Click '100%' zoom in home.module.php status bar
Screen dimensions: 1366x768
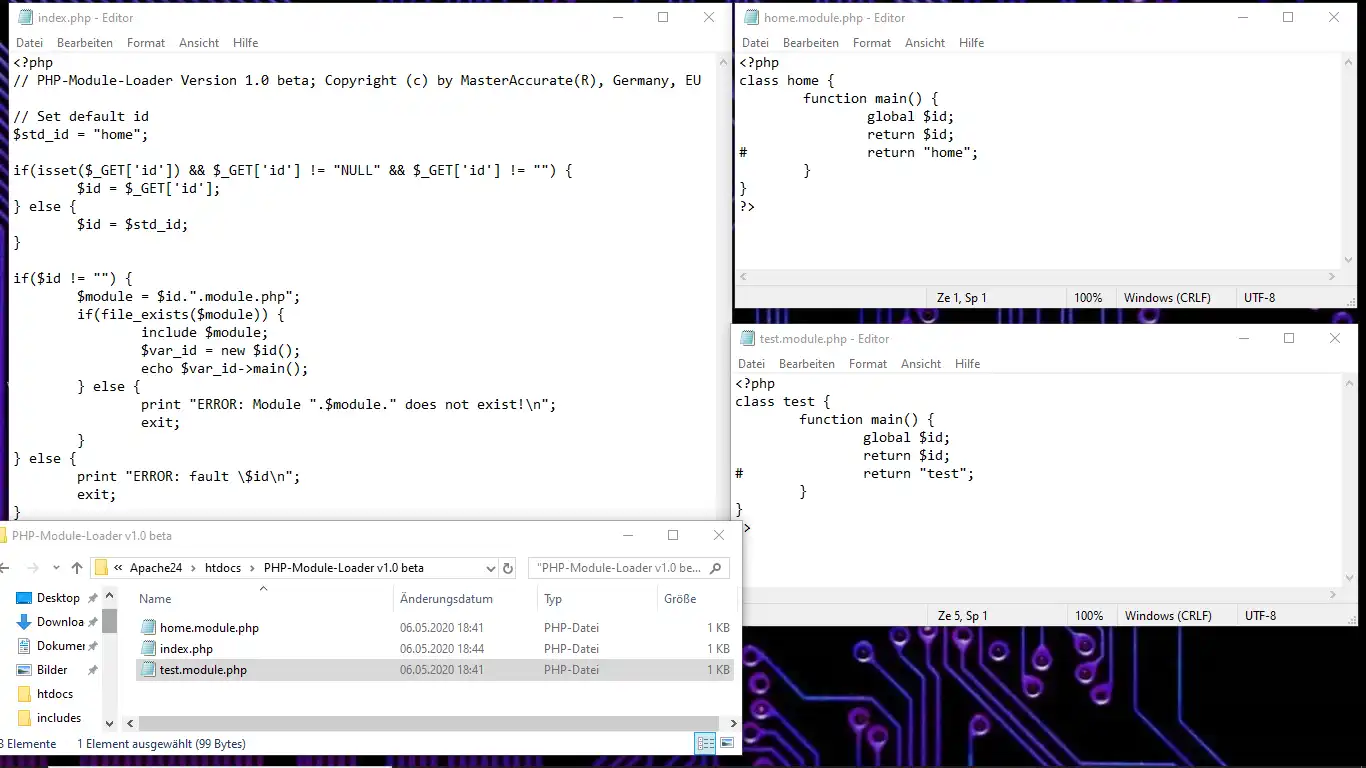coord(1088,298)
